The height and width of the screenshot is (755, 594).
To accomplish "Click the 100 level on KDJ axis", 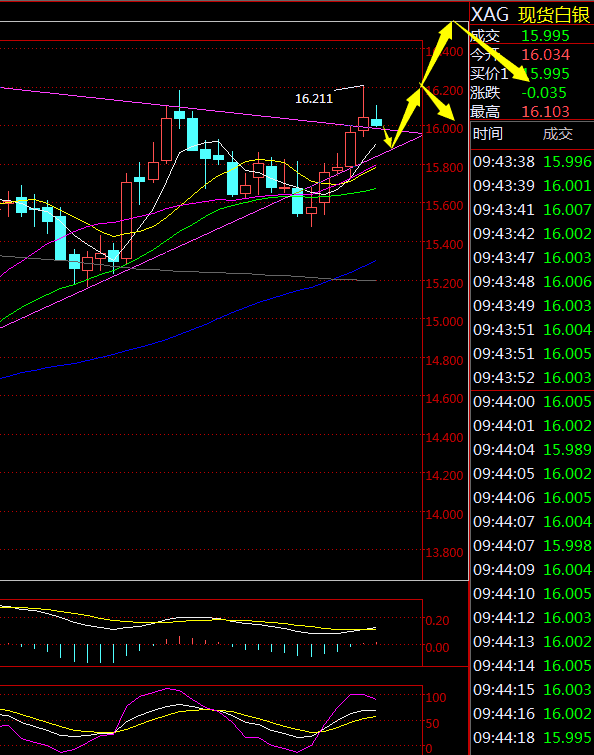I will 436,698.
